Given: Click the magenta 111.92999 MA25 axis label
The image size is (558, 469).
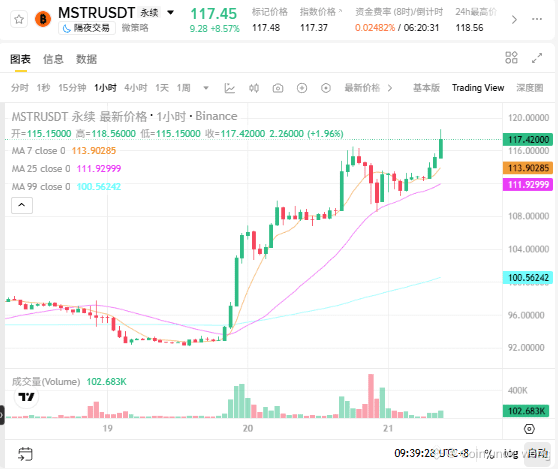Looking at the screenshot, I should click(x=528, y=185).
